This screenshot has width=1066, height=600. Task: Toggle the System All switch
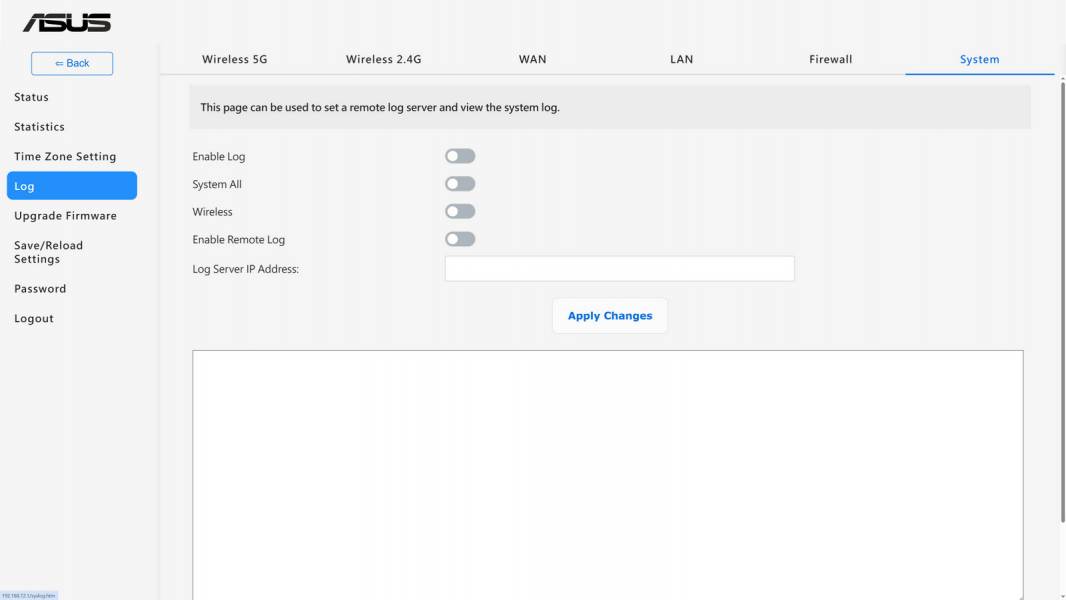460,184
